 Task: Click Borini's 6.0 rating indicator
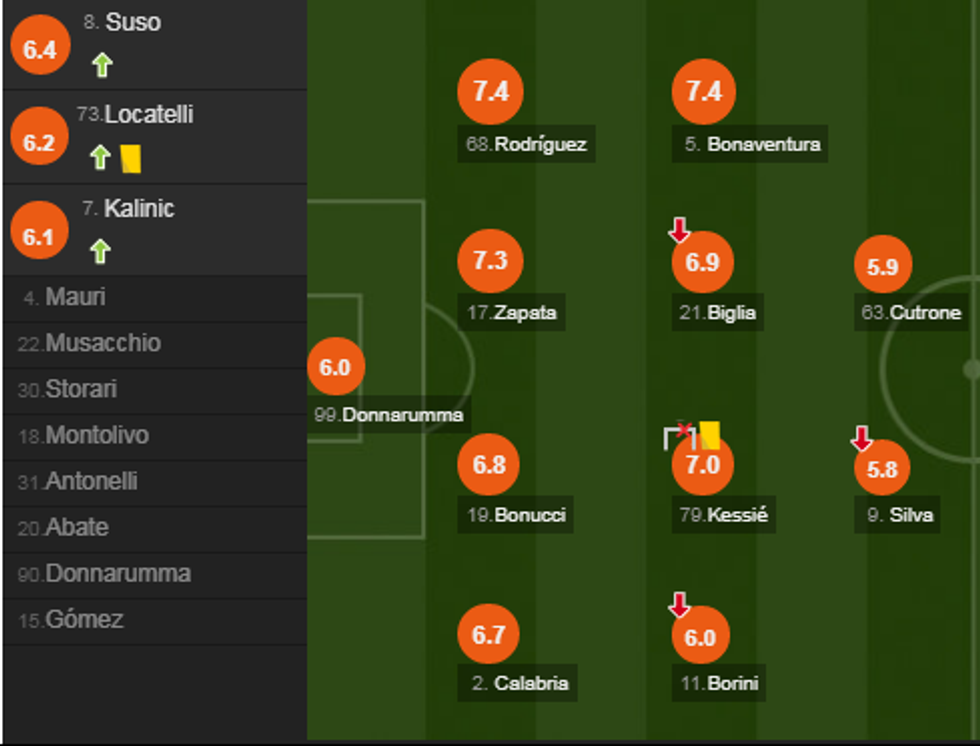click(x=702, y=635)
